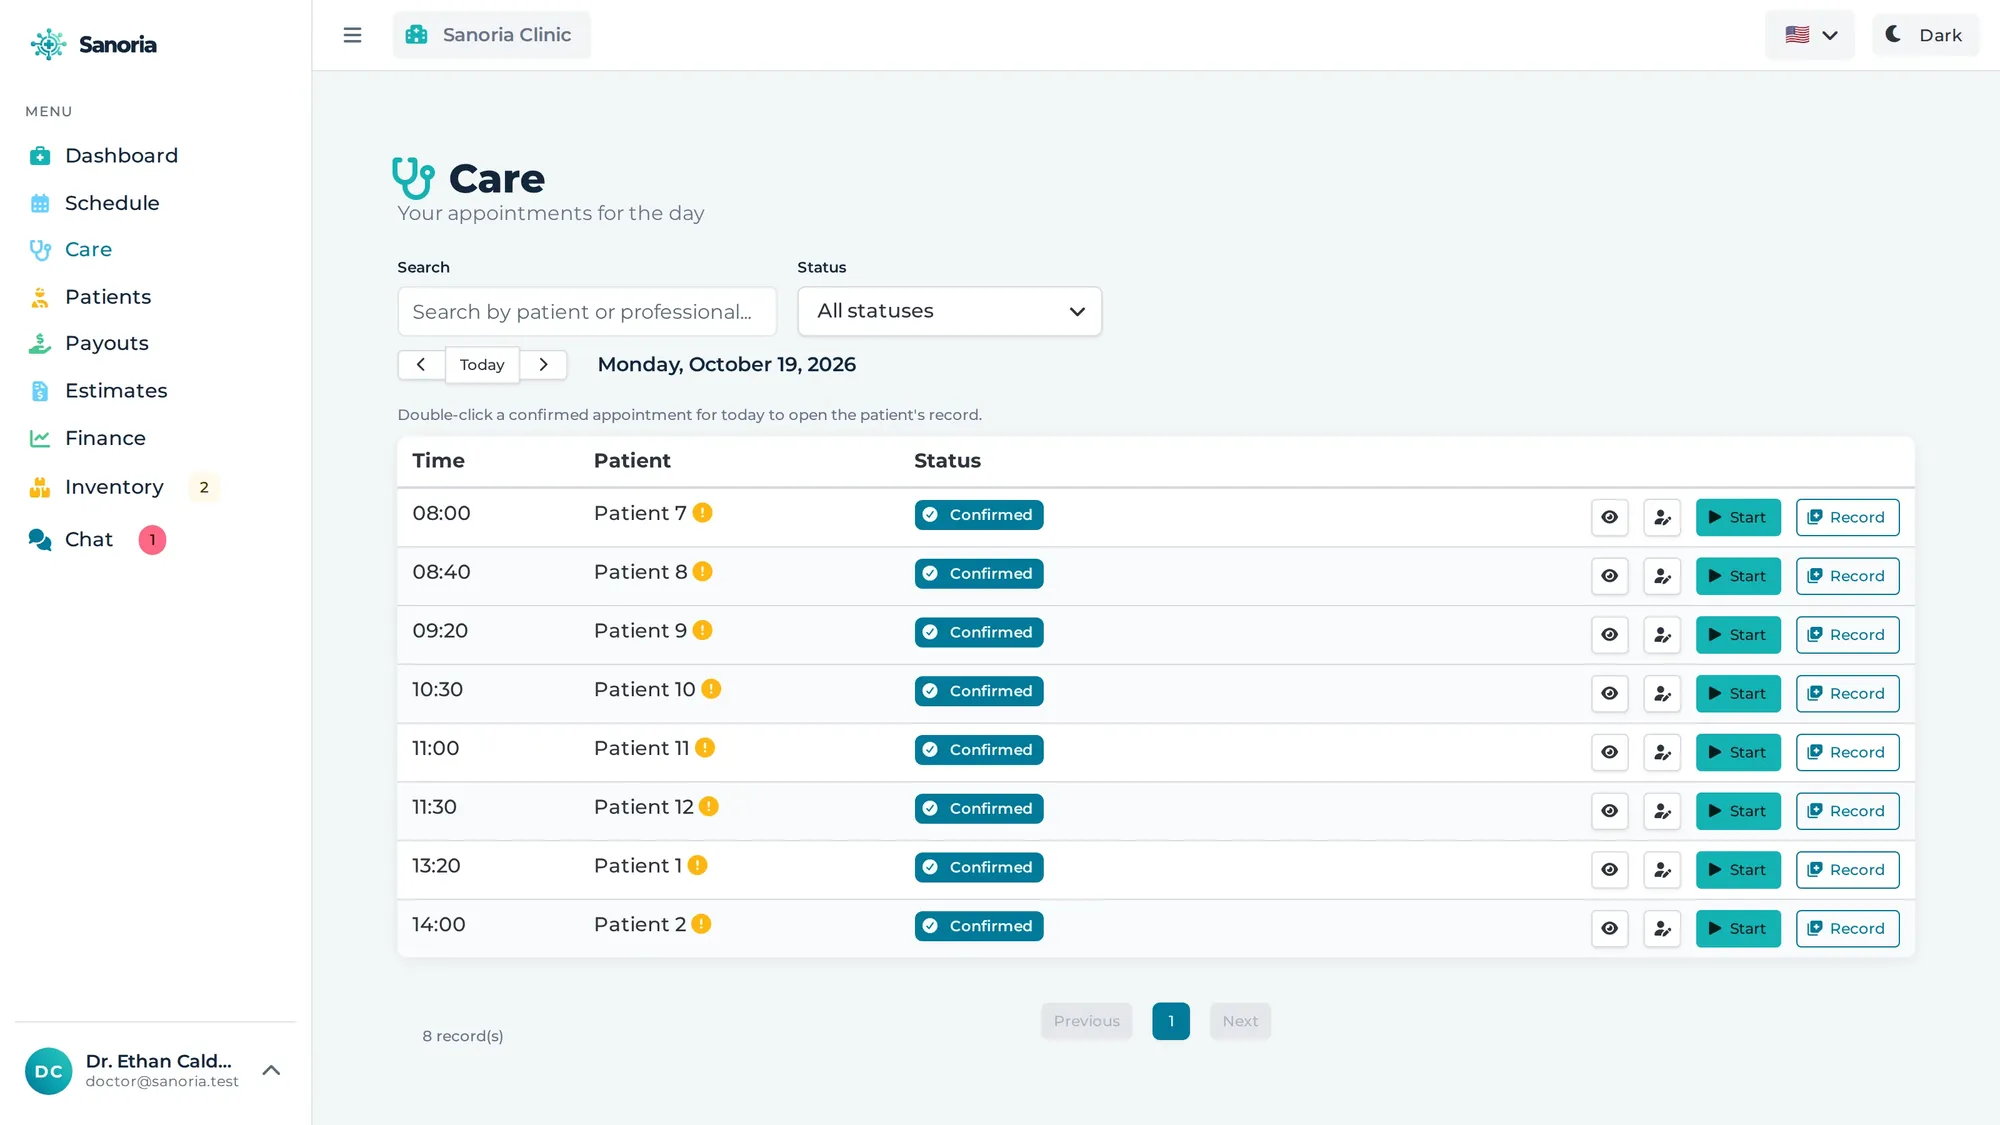
Task: Go to next day arrow
Action: coord(543,365)
